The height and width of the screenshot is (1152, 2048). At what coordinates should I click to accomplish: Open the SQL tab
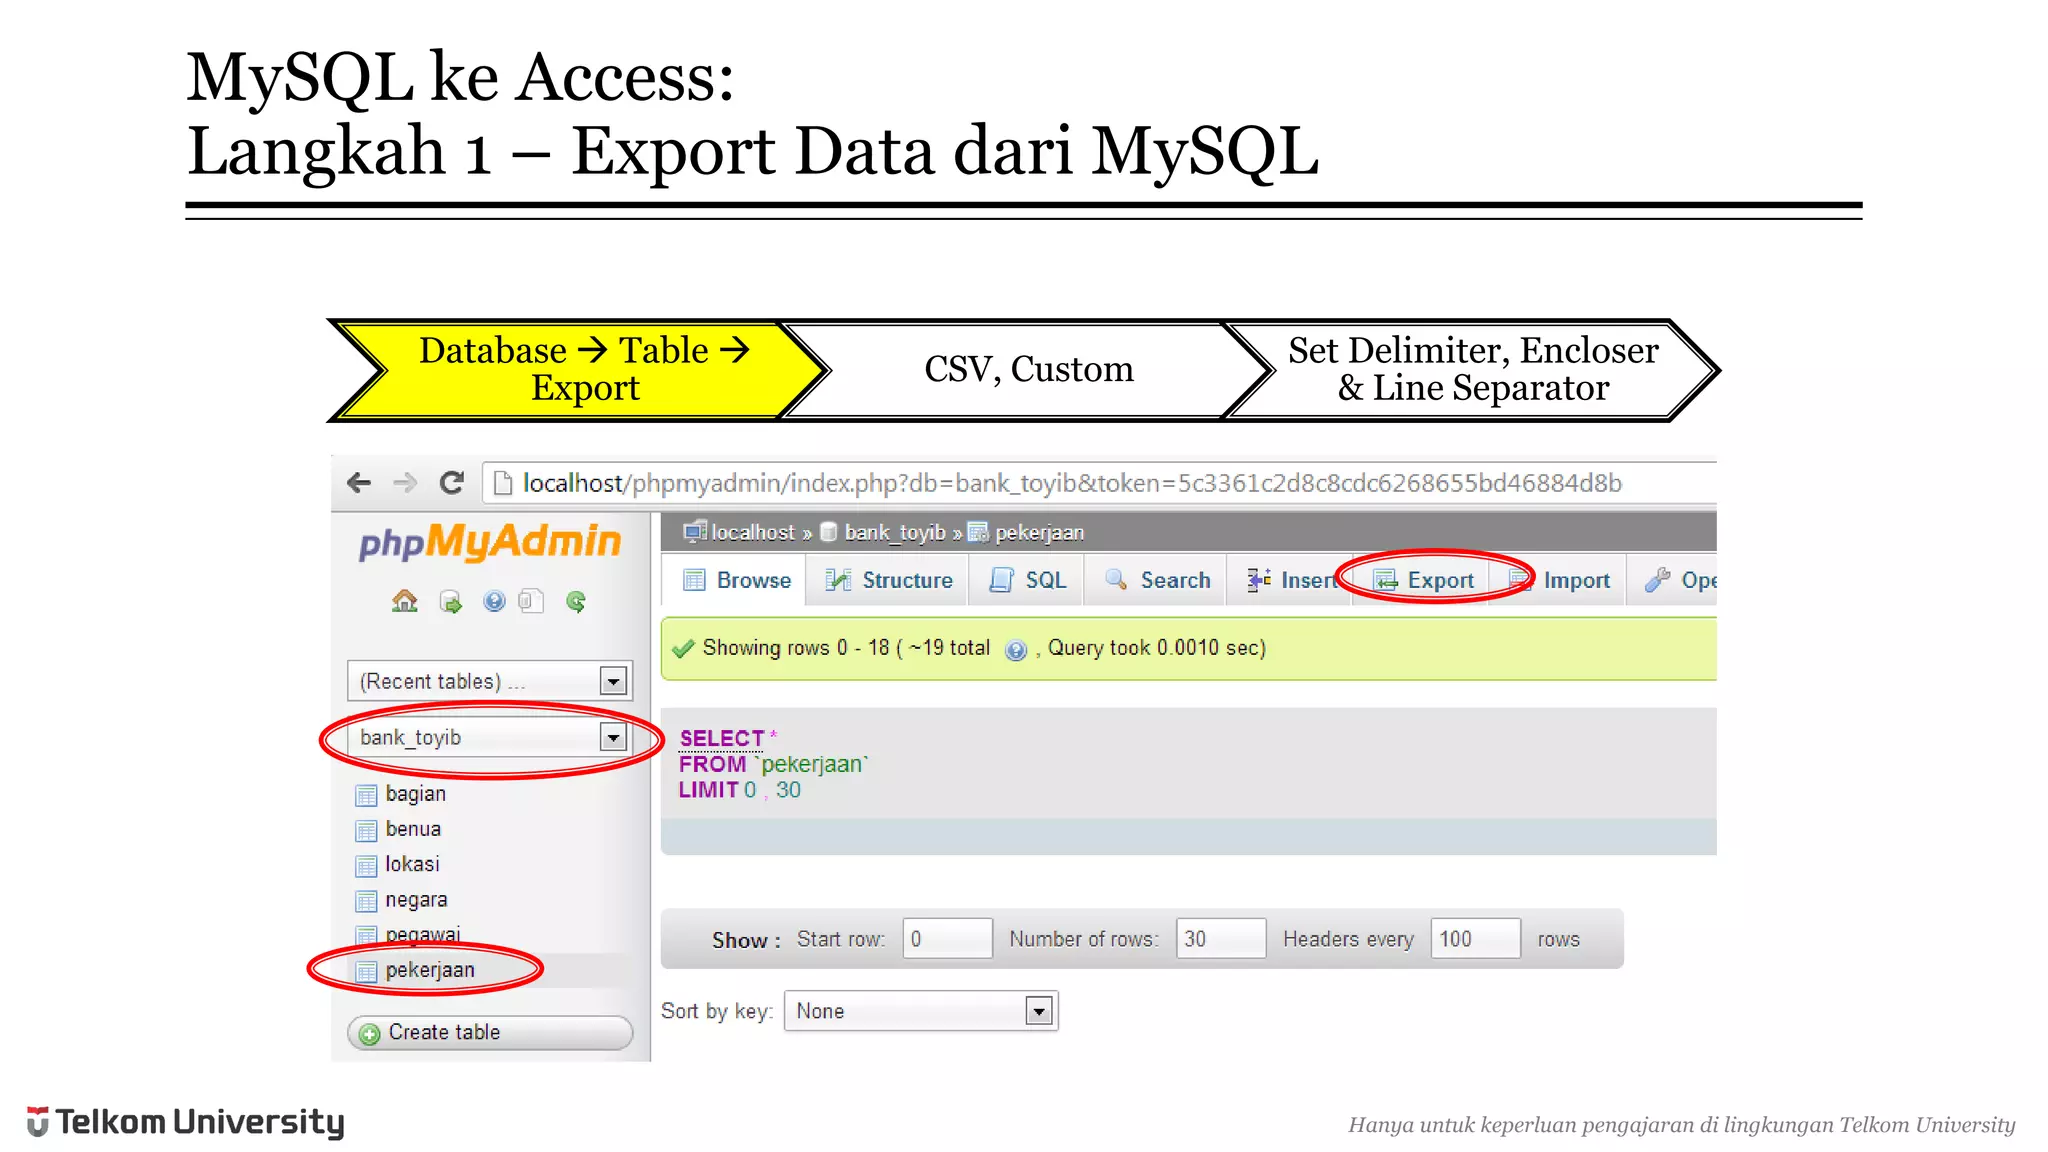(x=1027, y=580)
